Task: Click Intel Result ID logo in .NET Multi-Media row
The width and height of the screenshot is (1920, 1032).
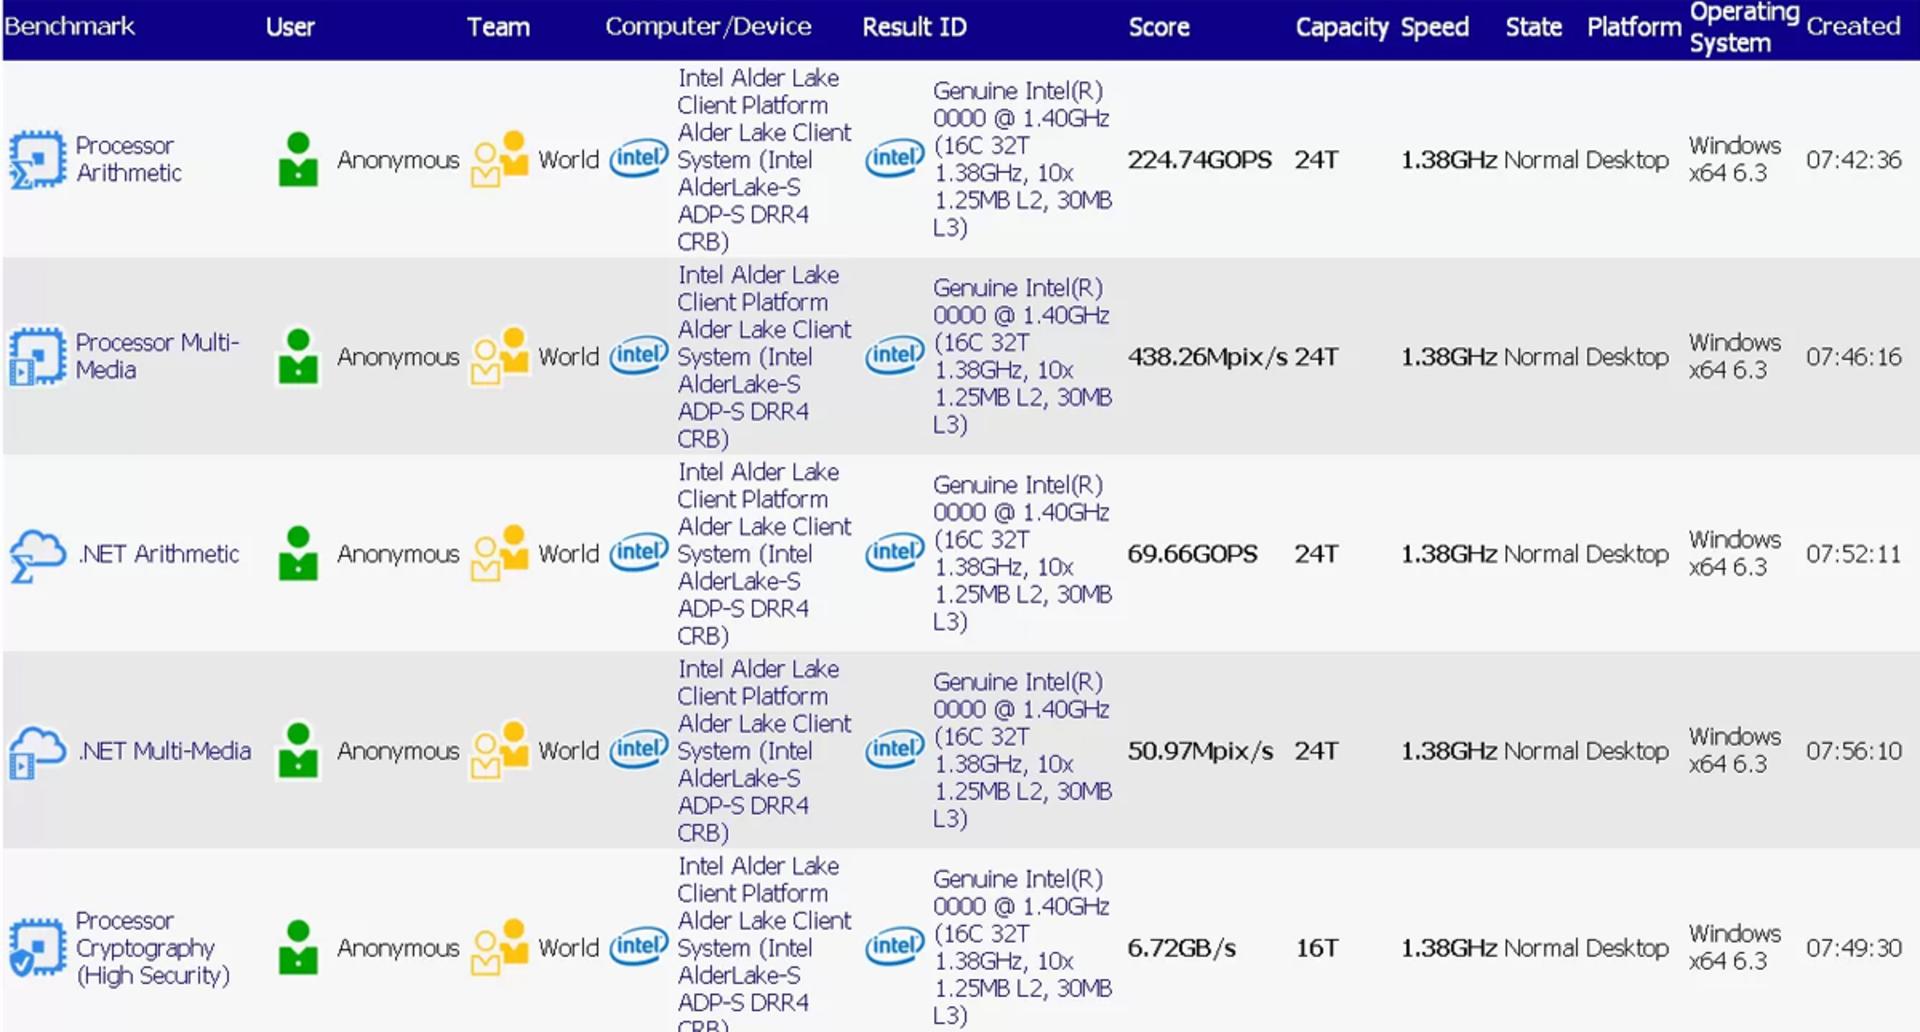Action: coord(895,749)
